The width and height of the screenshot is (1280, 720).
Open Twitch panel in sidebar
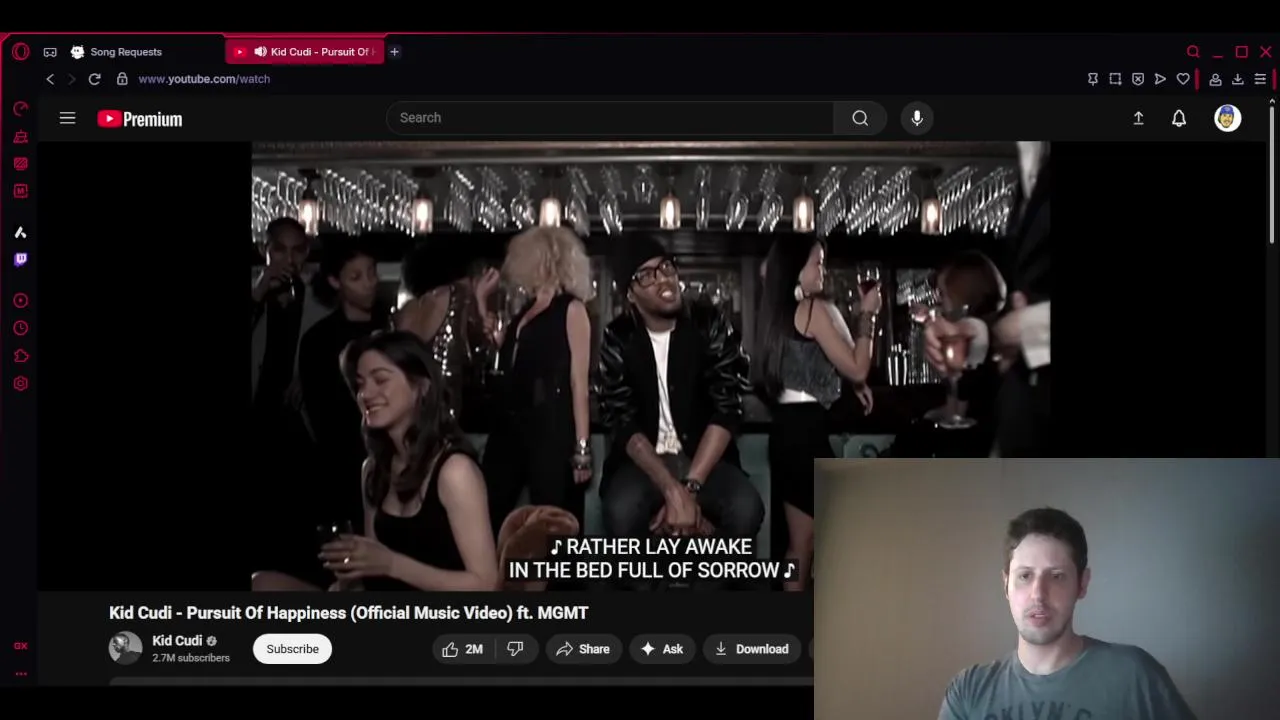click(20, 259)
